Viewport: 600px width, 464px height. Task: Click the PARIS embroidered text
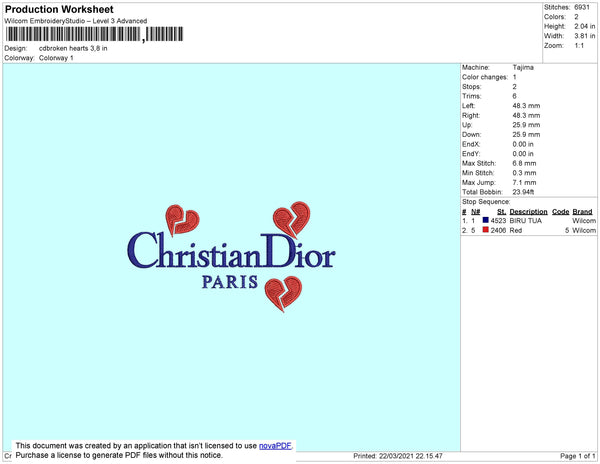(x=230, y=282)
